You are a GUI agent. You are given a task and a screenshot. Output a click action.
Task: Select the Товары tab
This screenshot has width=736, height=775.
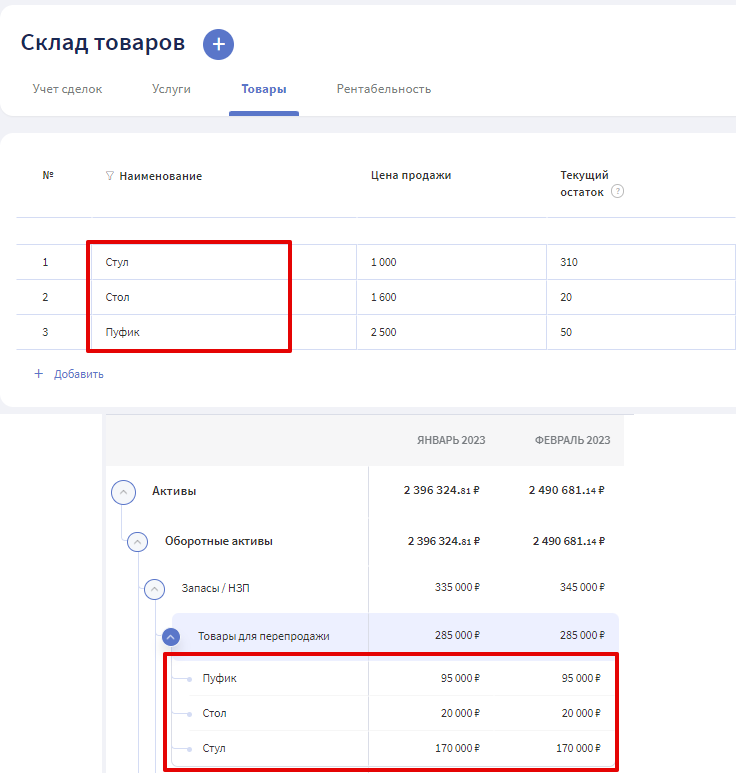click(x=263, y=89)
